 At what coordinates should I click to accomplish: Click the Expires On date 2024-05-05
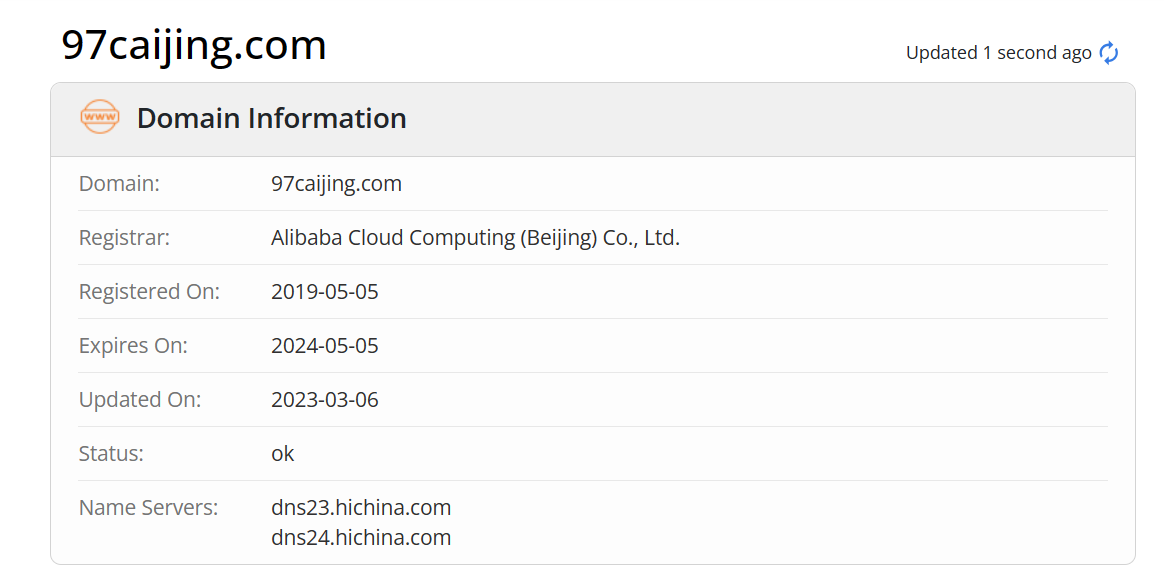325,345
